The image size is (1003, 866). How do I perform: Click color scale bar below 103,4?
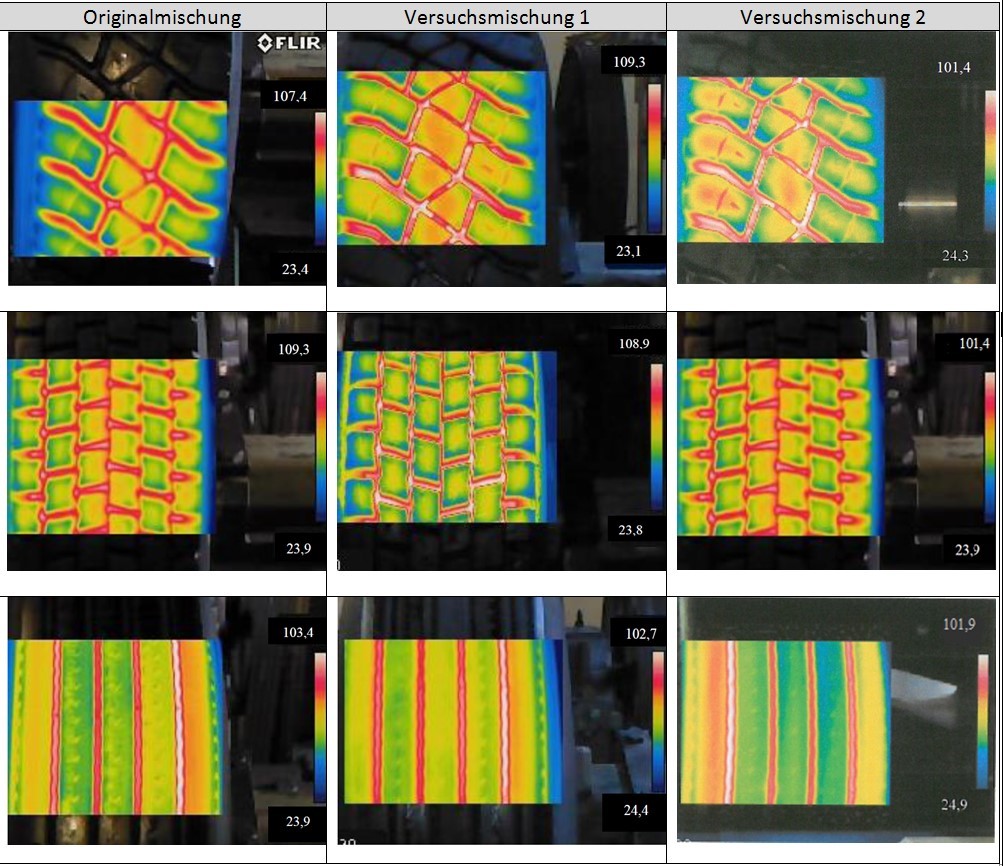pos(320,727)
